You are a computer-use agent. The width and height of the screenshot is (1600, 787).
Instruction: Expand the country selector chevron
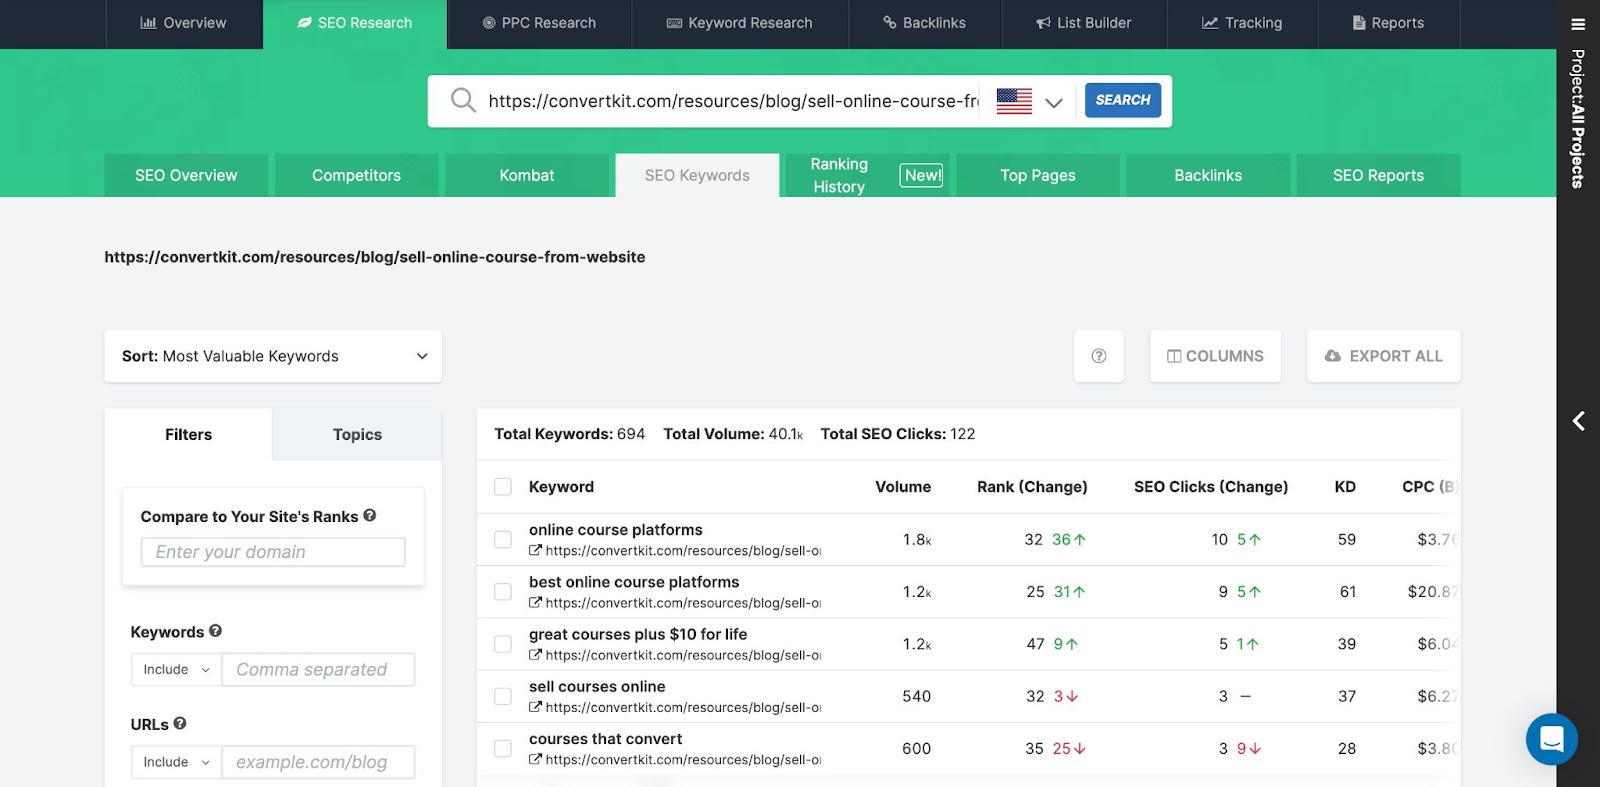[x=1054, y=102]
